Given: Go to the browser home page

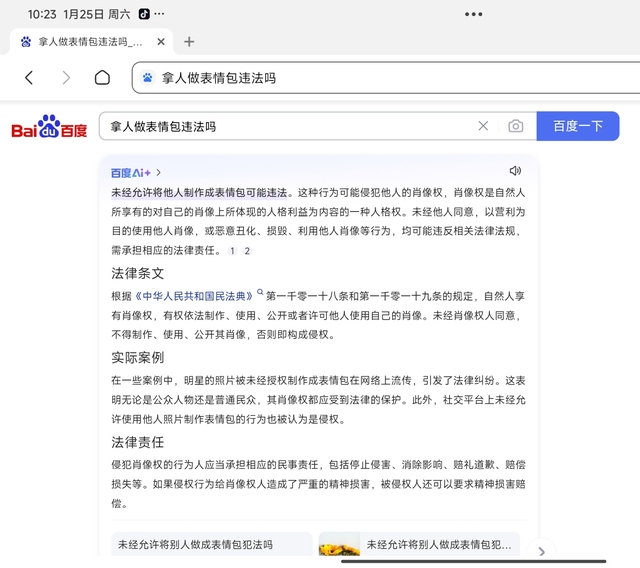Looking at the screenshot, I should coord(102,78).
